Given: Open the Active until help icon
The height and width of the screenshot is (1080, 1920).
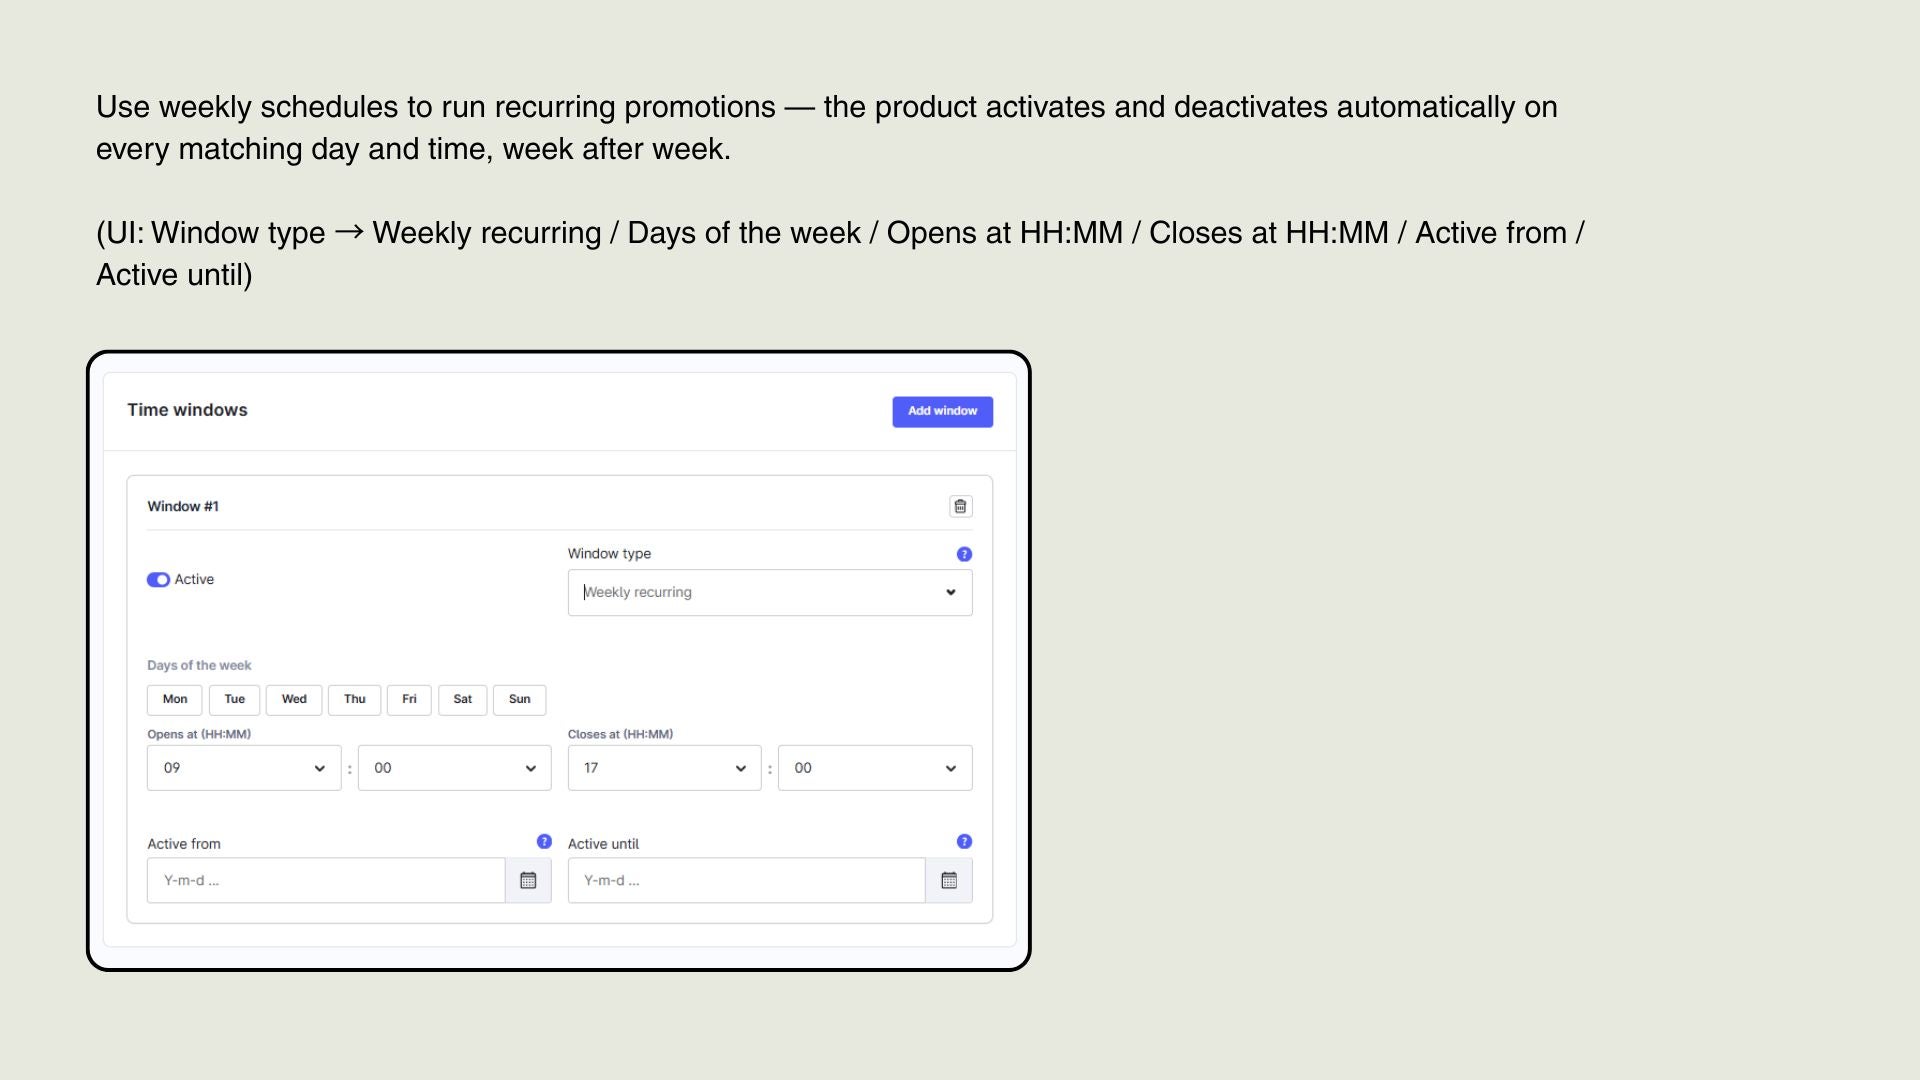Looking at the screenshot, I should point(964,842).
